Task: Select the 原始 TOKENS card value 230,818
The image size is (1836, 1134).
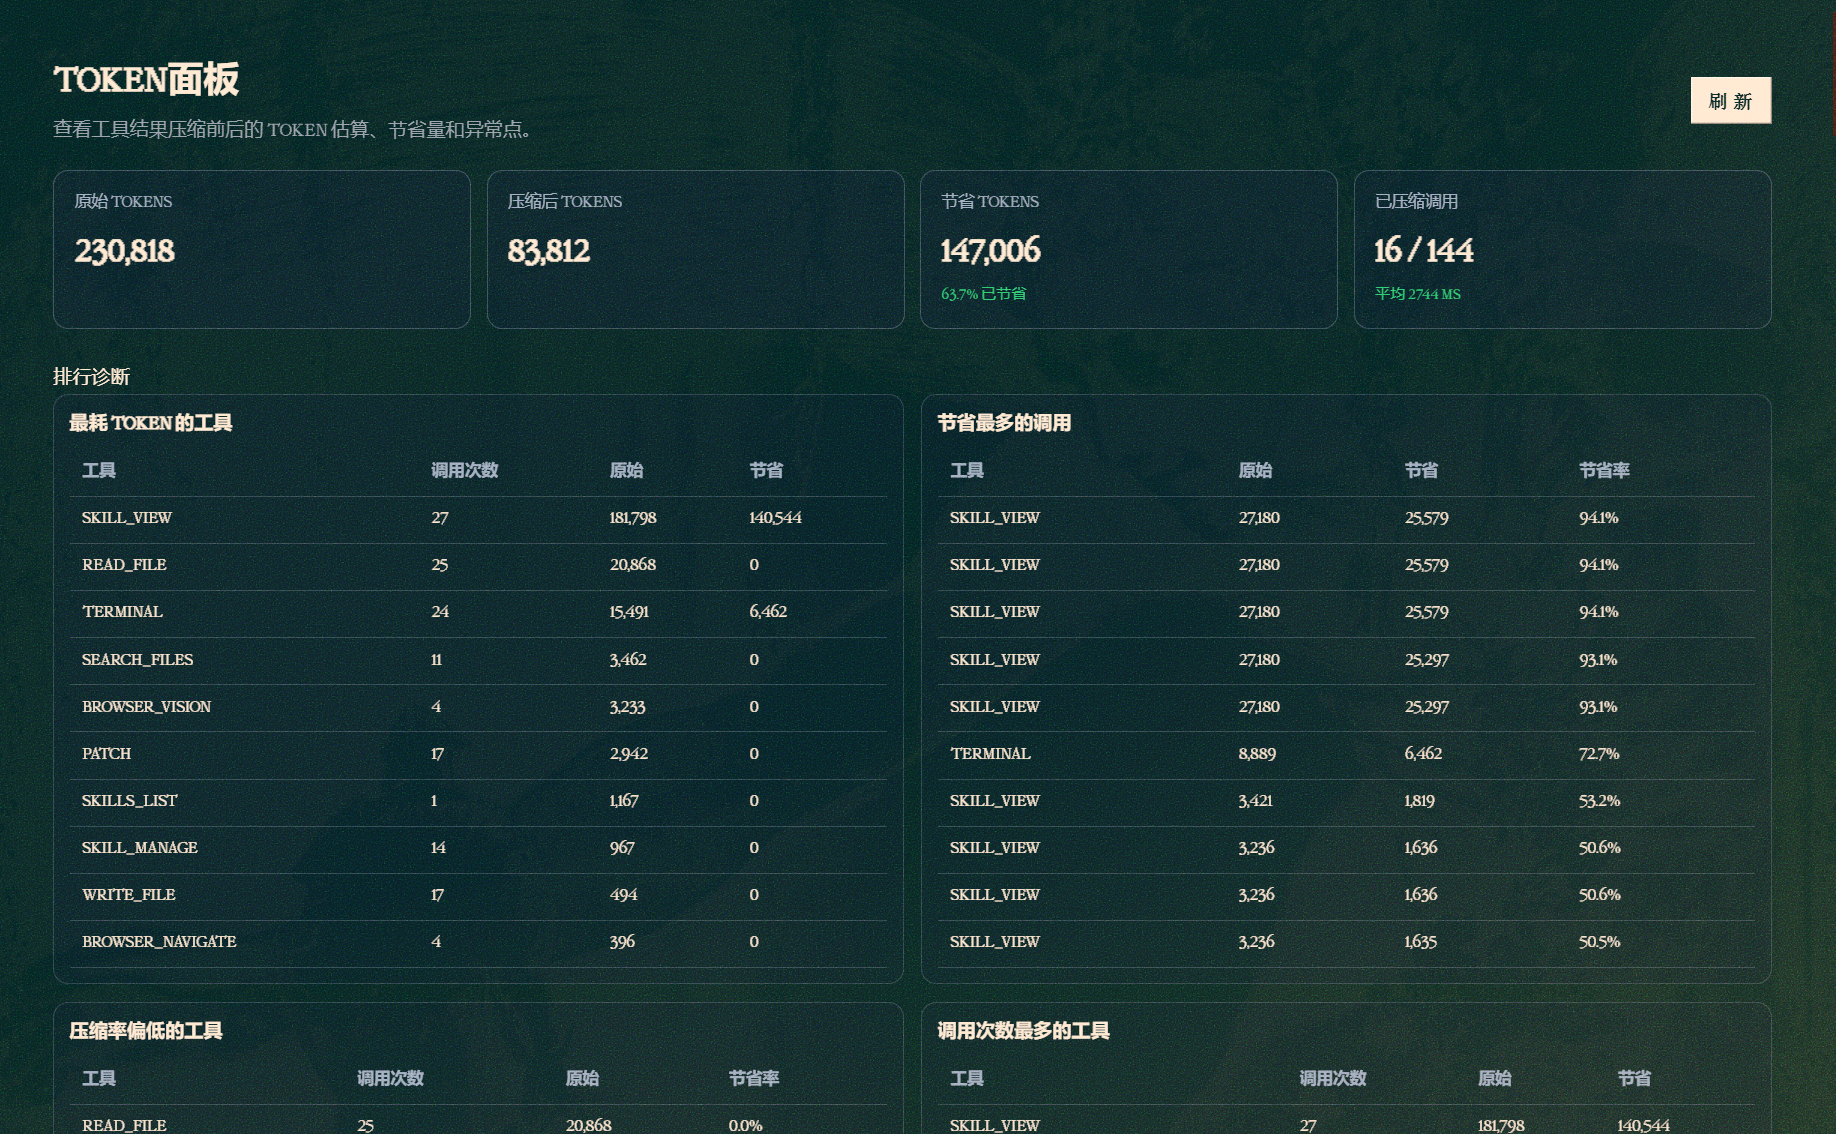Action: tap(124, 251)
